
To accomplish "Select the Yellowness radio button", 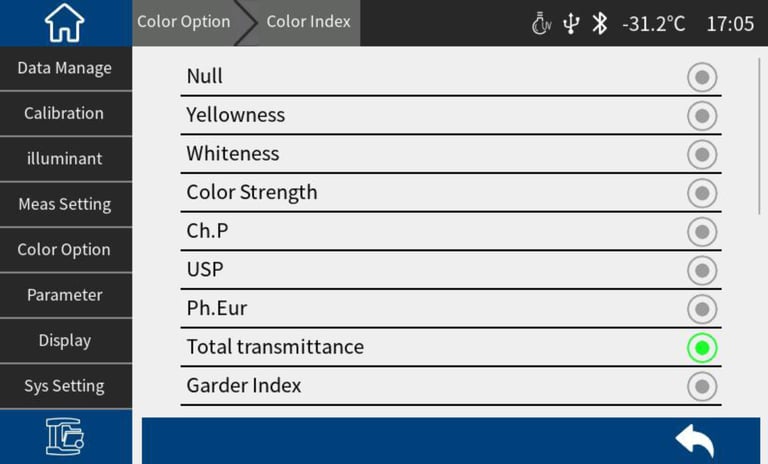I will (702, 116).
